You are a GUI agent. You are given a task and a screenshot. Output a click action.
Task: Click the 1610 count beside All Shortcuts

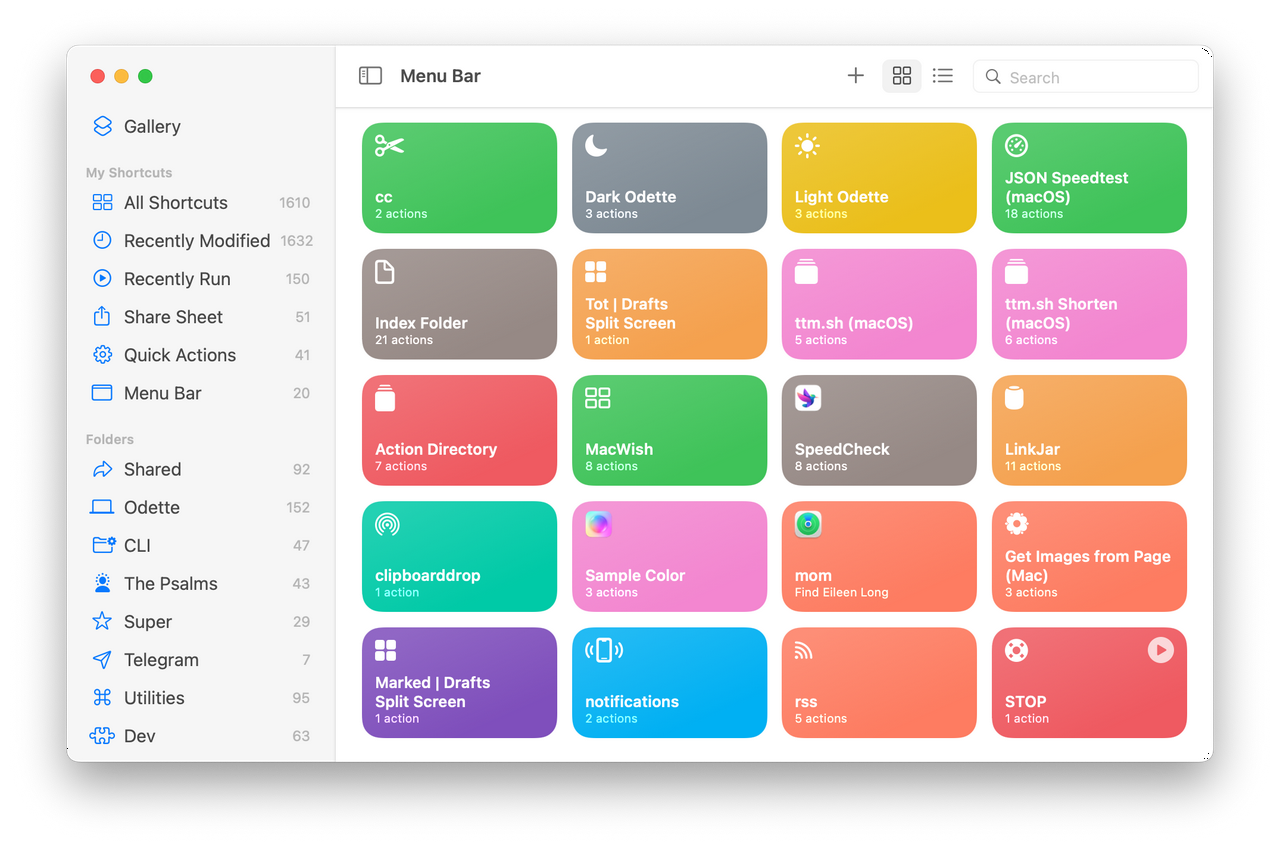coord(294,202)
